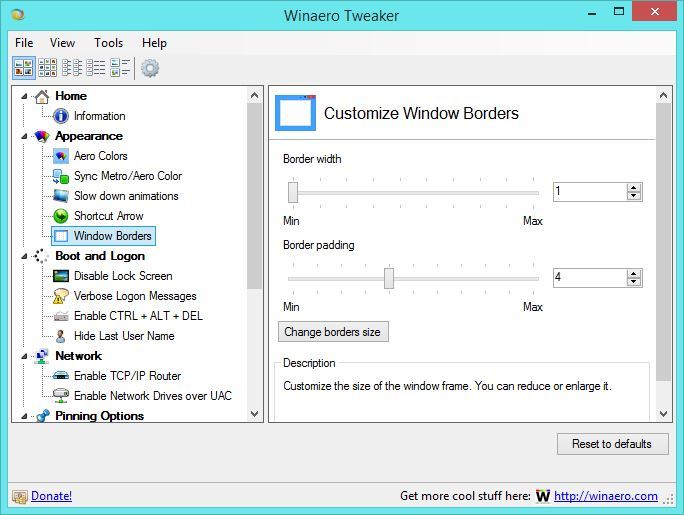Click the Boot and Logon spinner icon

[41, 256]
